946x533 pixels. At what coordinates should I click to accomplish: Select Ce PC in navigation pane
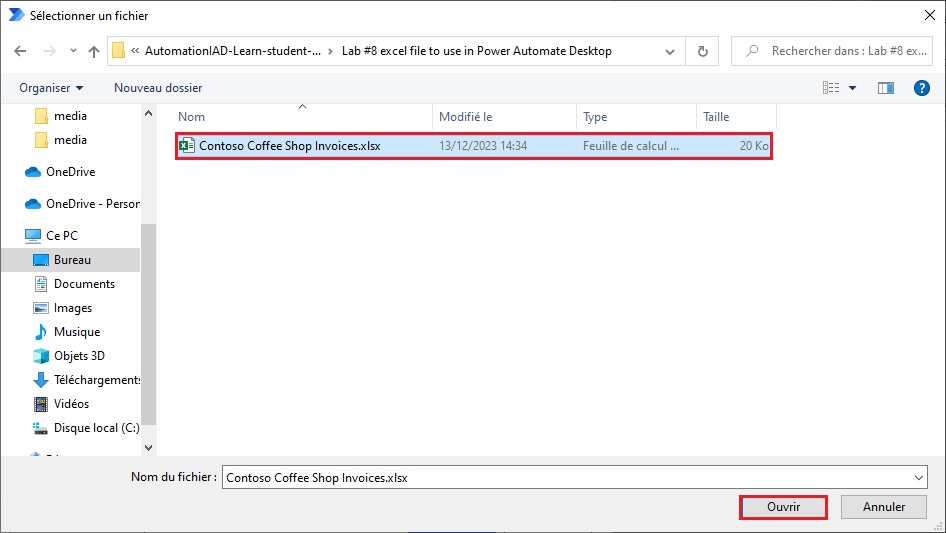point(62,235)
